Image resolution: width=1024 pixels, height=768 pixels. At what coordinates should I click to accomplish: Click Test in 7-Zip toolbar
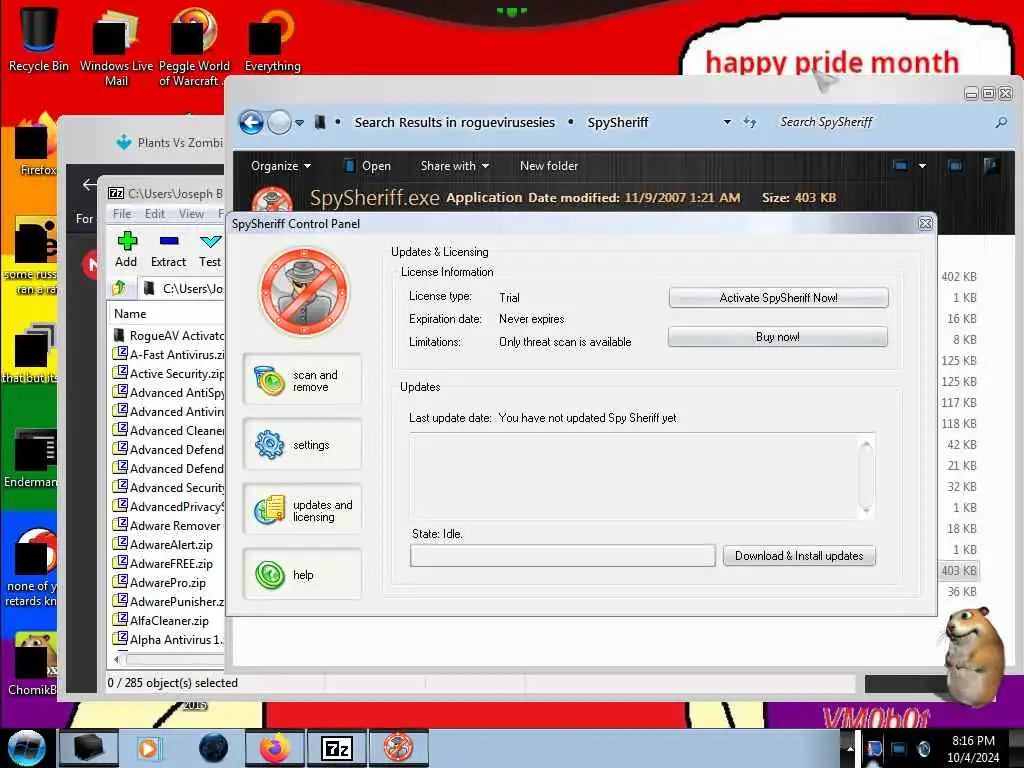click(x=210, y=249)
